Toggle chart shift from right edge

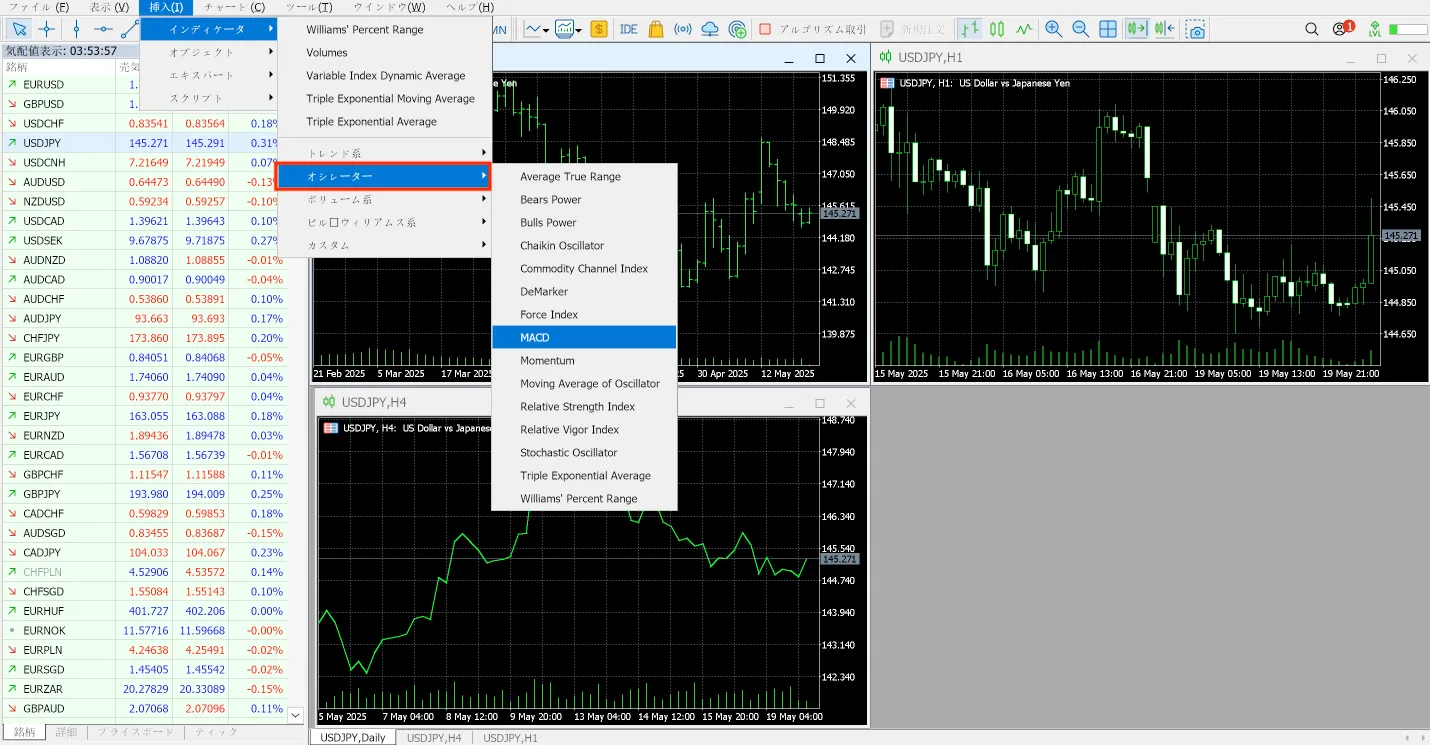(1164, 29)
